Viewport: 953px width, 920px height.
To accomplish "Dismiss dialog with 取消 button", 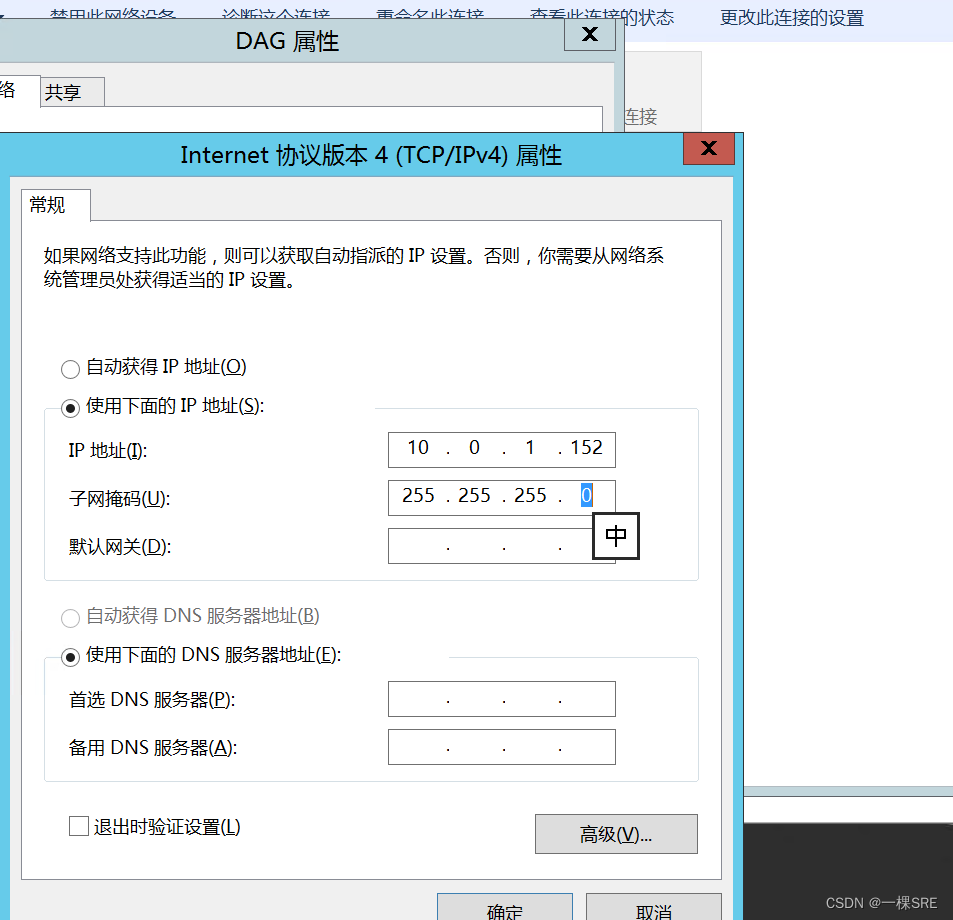I will pyautogui.click(x=653, y=910).
